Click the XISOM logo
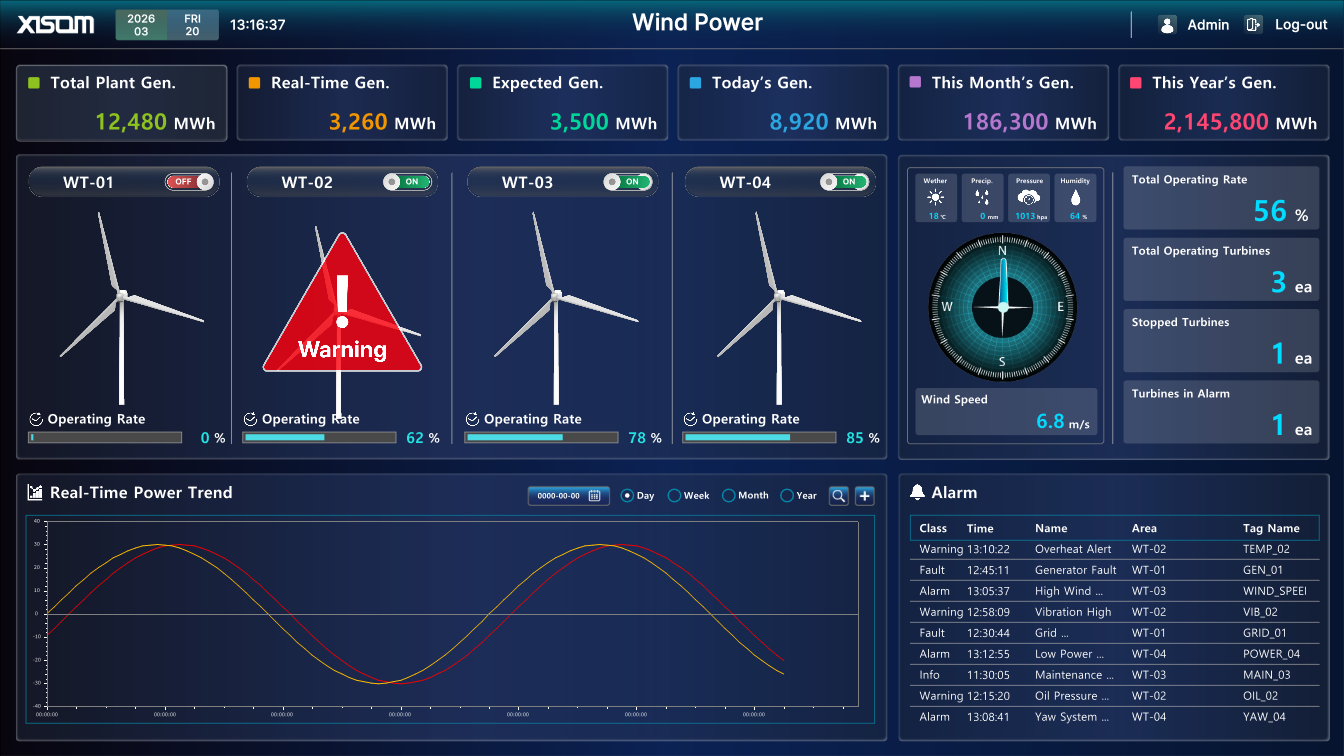This screenshot has width=1344, height=756. [55, 24]
